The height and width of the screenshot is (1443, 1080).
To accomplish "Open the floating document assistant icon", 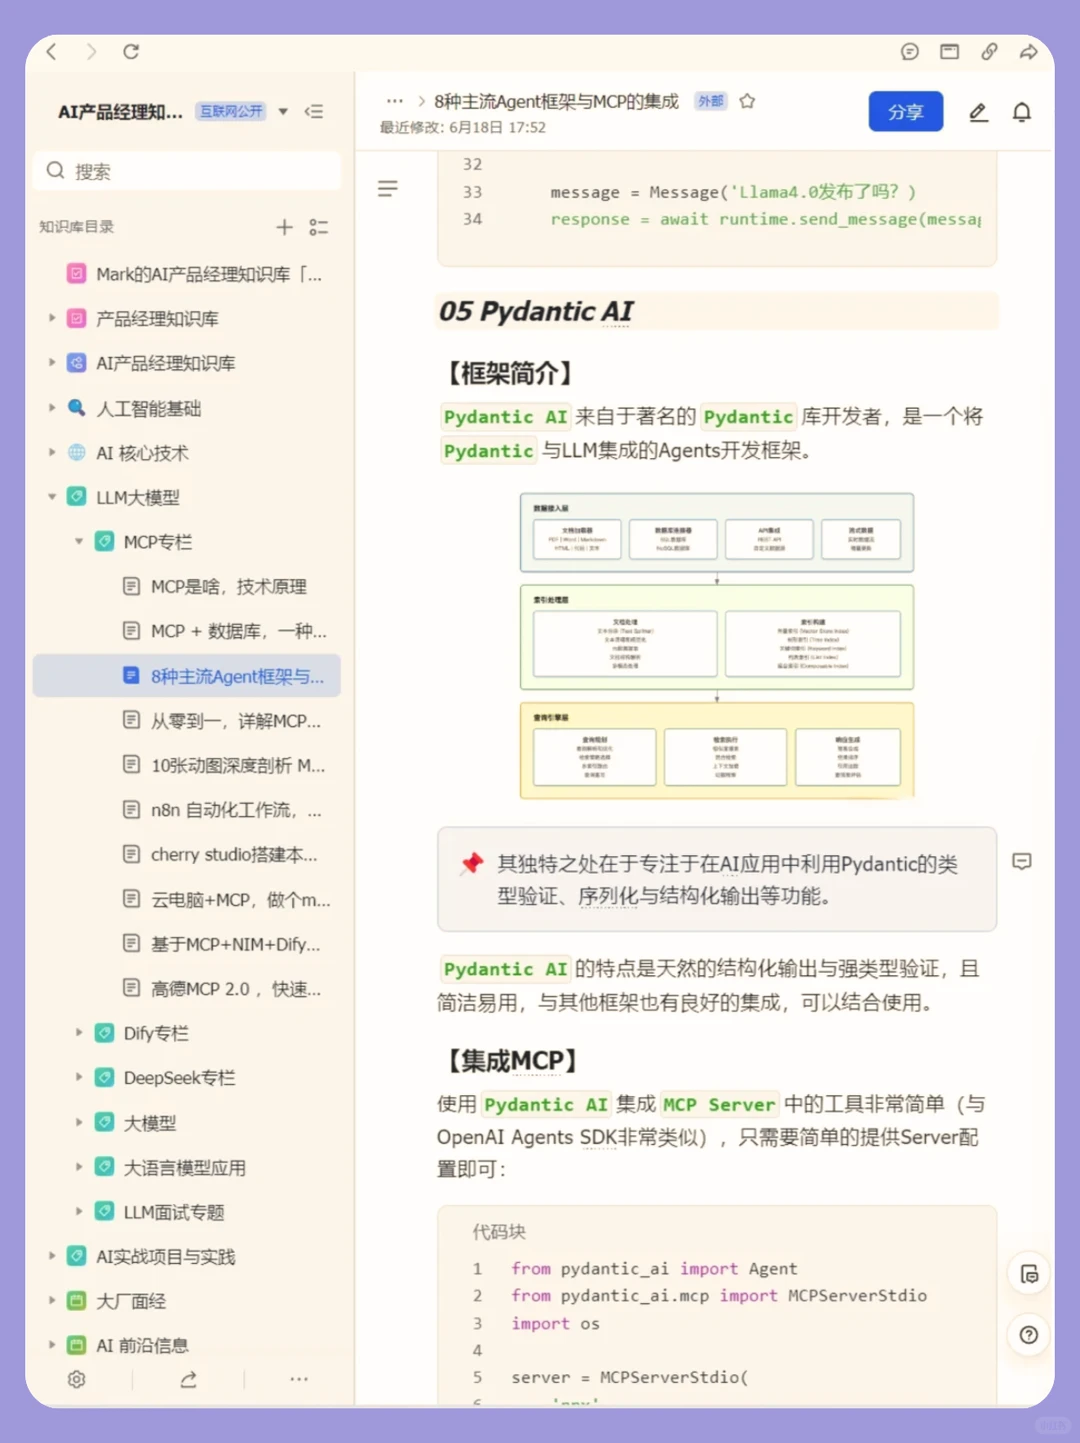I will point(1029,1274).
